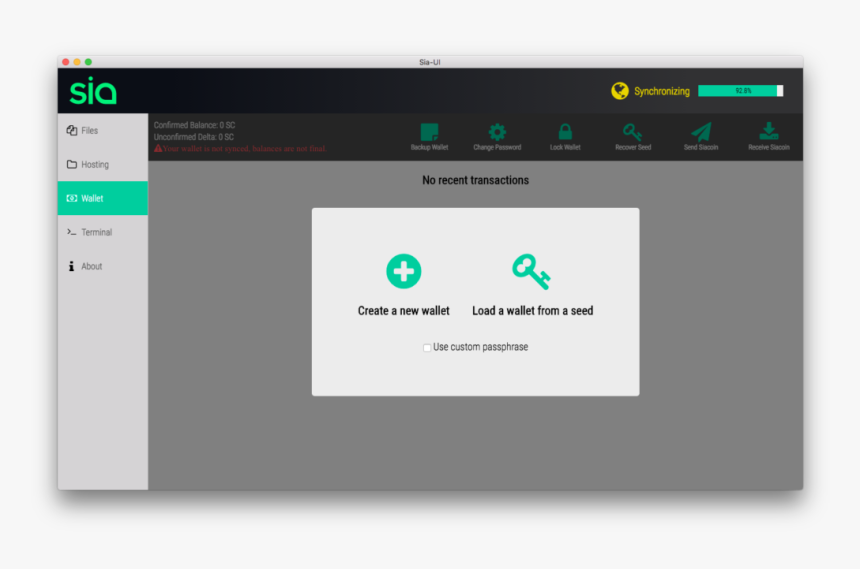Click the key icon to load wallet
The image size is (860, 569).
[531, 272]
